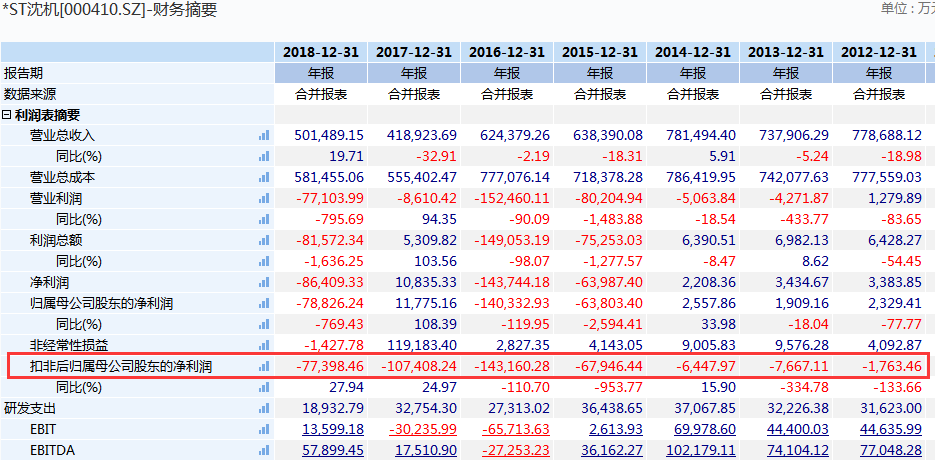The image size is (935, 460).
Task: Click 2017 非经常性损益 value 119,183.40
Action: (x=422, y=345)
